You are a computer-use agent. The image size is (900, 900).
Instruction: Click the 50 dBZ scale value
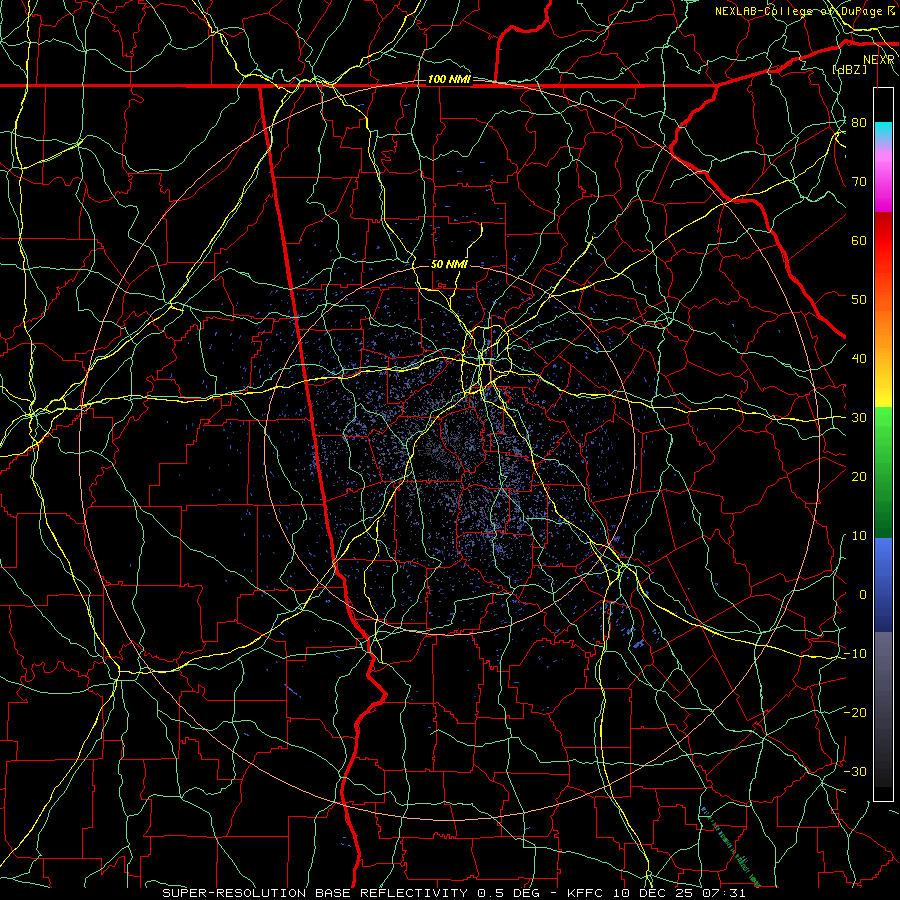tap(859, 300)
